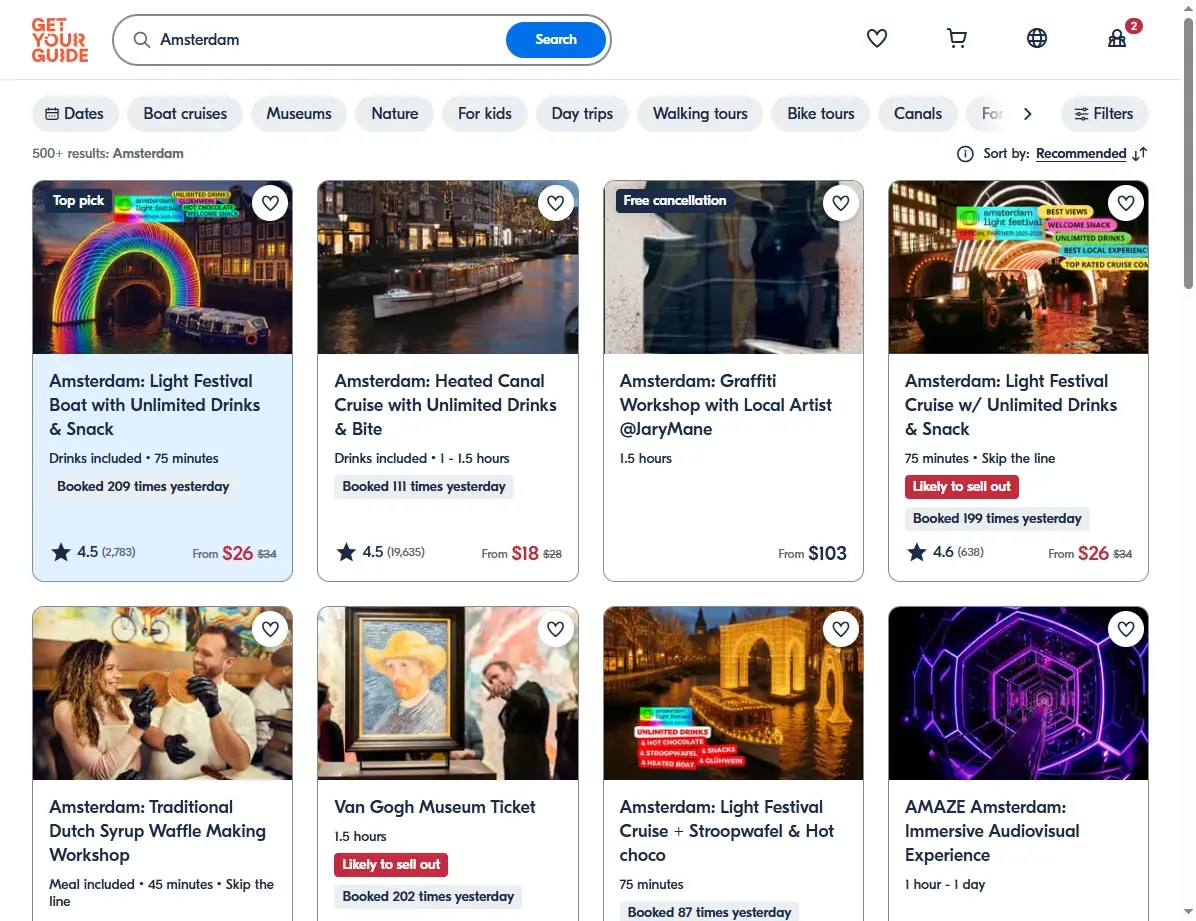Favorite the Light Festival Boat top pick
The width and height of the screenshot is (1196, 921).
[x=270, y=203]
